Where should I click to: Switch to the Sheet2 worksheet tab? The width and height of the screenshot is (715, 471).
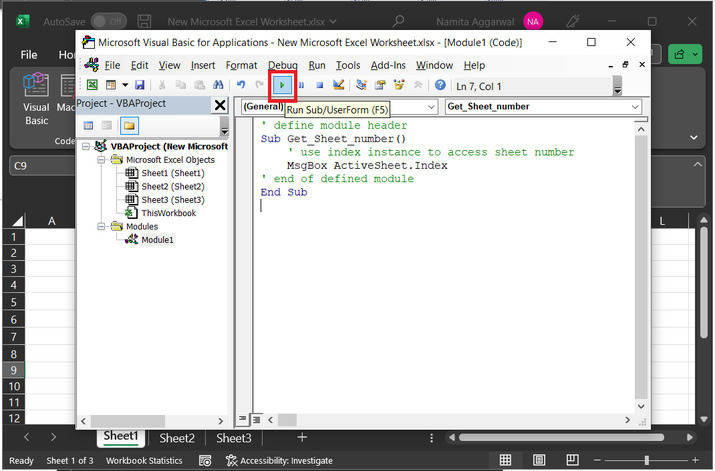[x=177, y=438]
